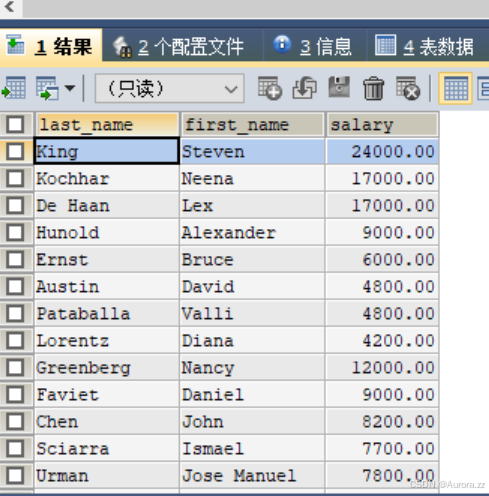Select the De Haan cell
The width and height of the screenshot is (489, 496).
pyautogui.click(x=107, y=206)
